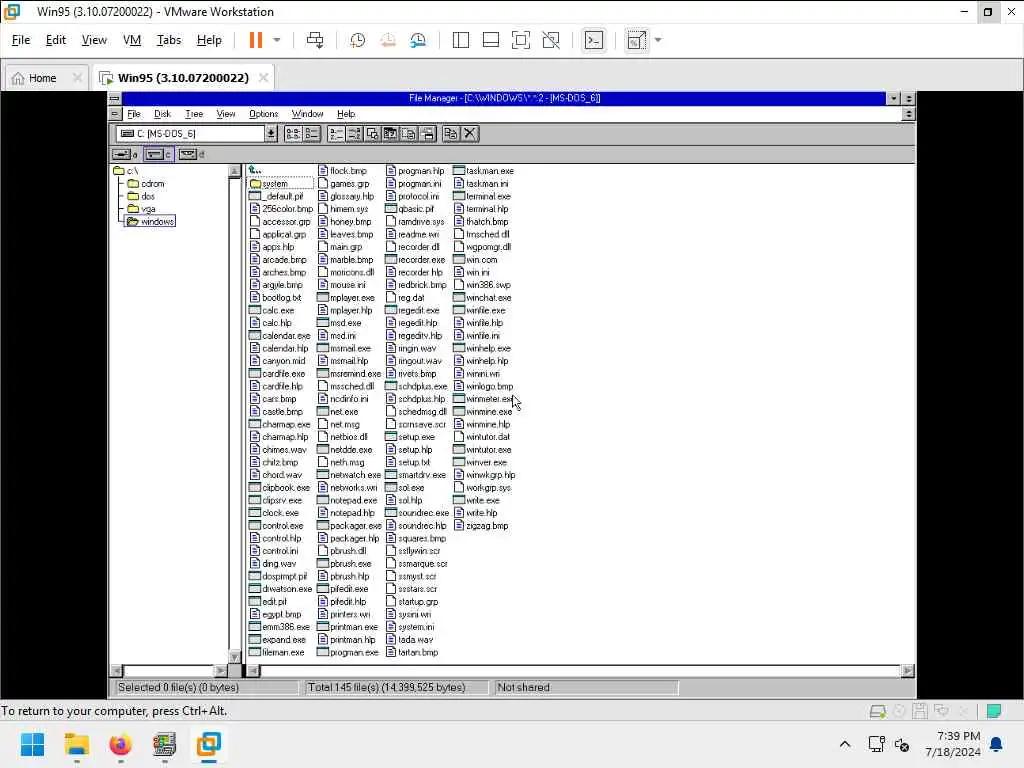Select system.ini in the file list
This screenshot has width=1024, height=768.
[410, 627]
